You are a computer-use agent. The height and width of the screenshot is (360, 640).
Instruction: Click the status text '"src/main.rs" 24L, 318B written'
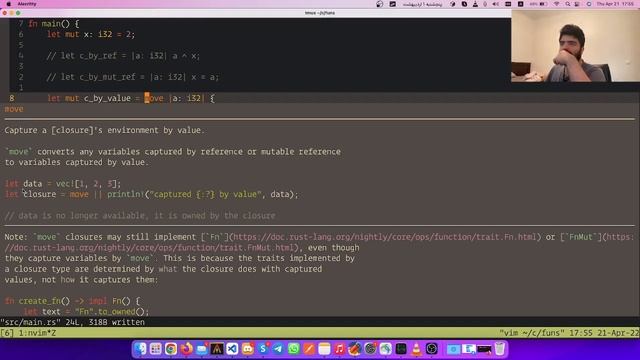point(73,322)
